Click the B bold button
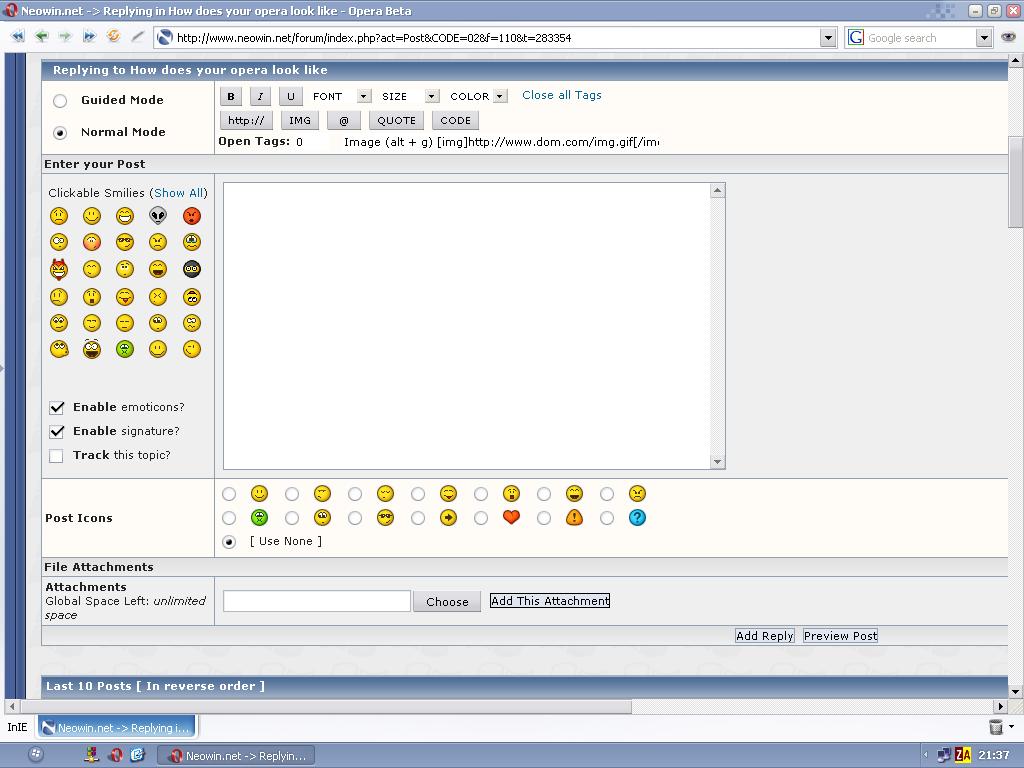Screen dimensions: 1024x768 (x=231, y=97)
